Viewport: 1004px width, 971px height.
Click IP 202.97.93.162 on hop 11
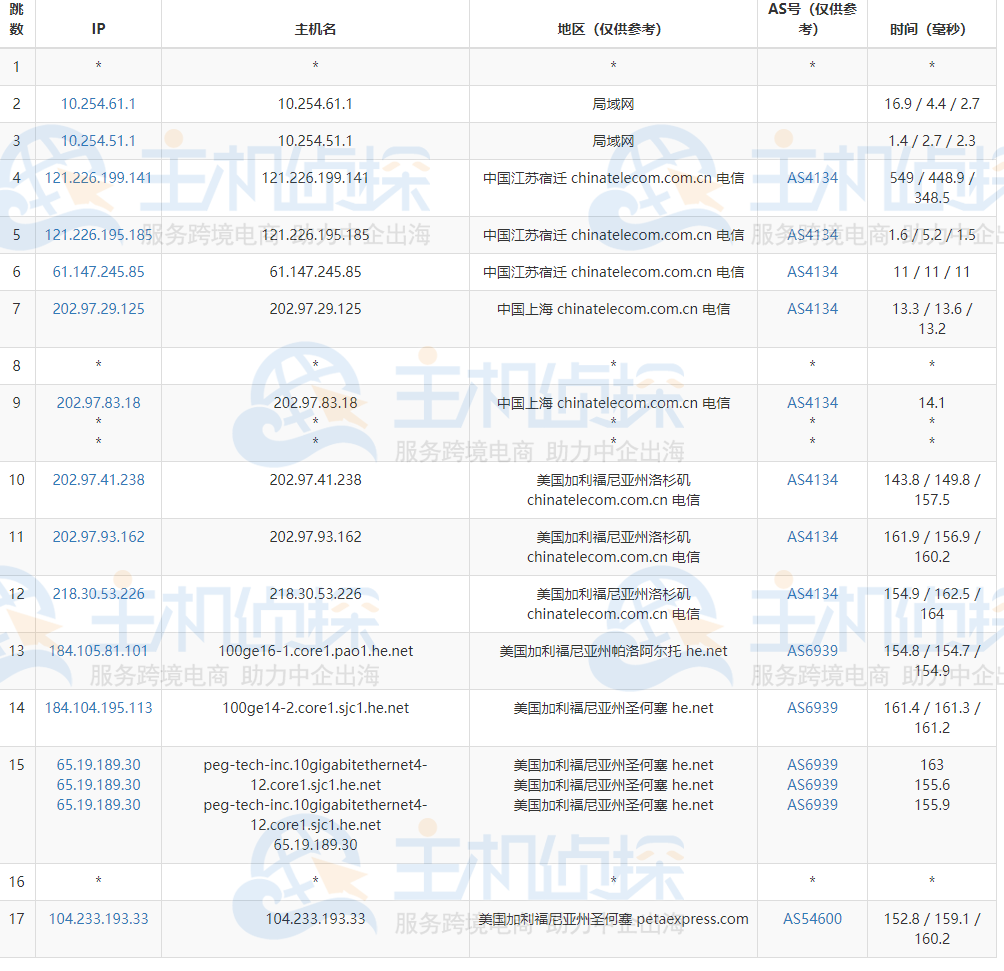pyautogui.click(x=97, y=537)
